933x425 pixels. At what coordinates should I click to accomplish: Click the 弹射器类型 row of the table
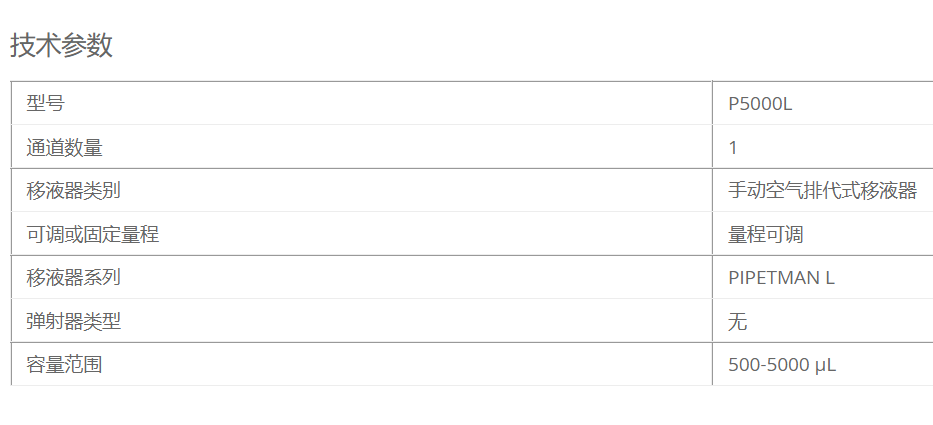point(472,320)
